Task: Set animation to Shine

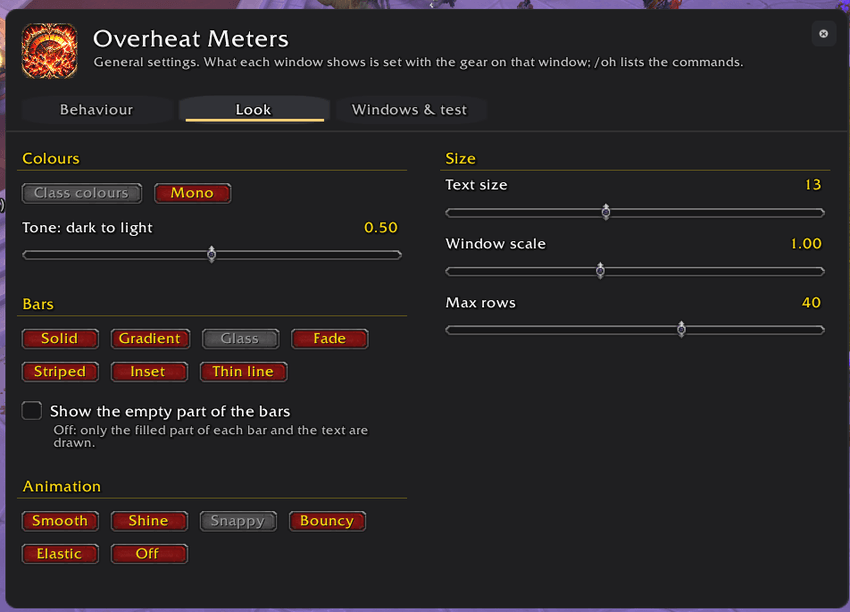Action: (149, 521)
